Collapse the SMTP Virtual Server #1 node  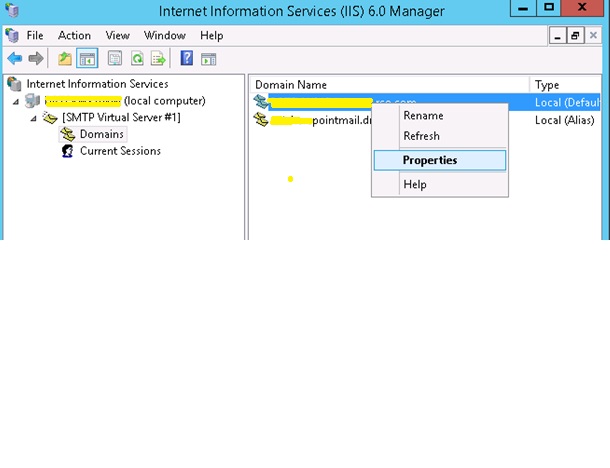[33, 118]
